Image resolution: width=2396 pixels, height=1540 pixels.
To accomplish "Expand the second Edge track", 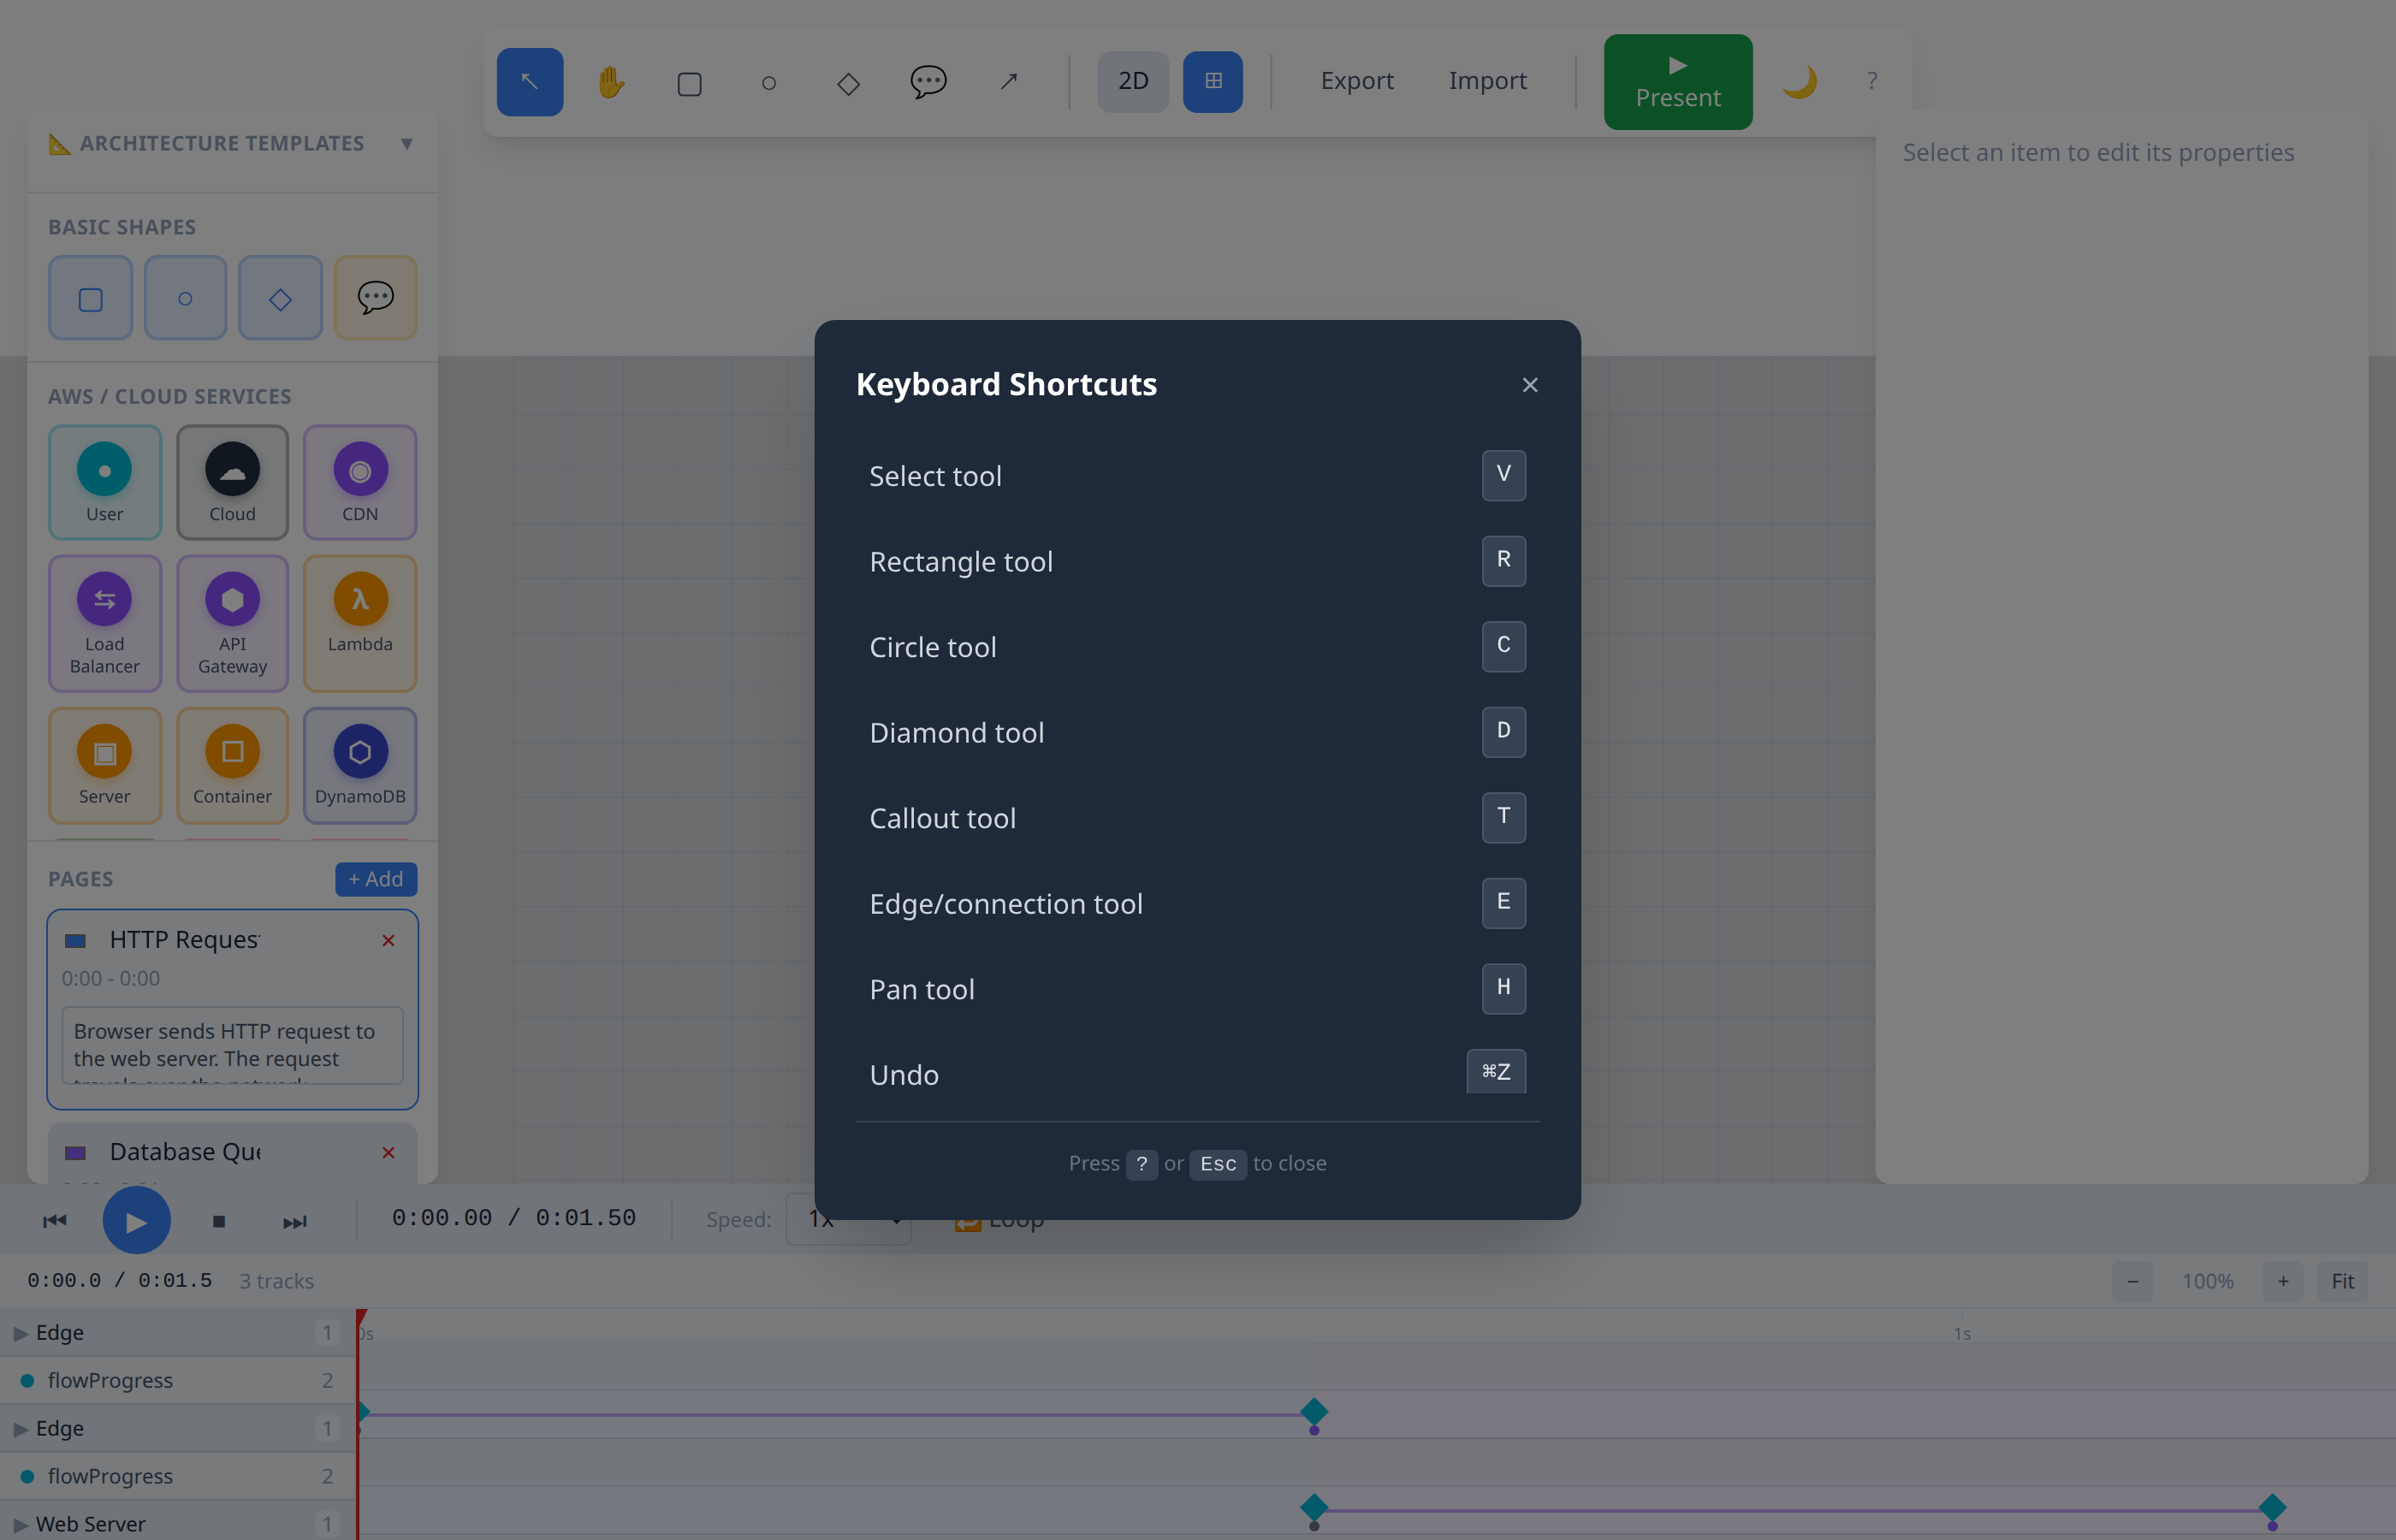I will click(x=20, y=1429).
